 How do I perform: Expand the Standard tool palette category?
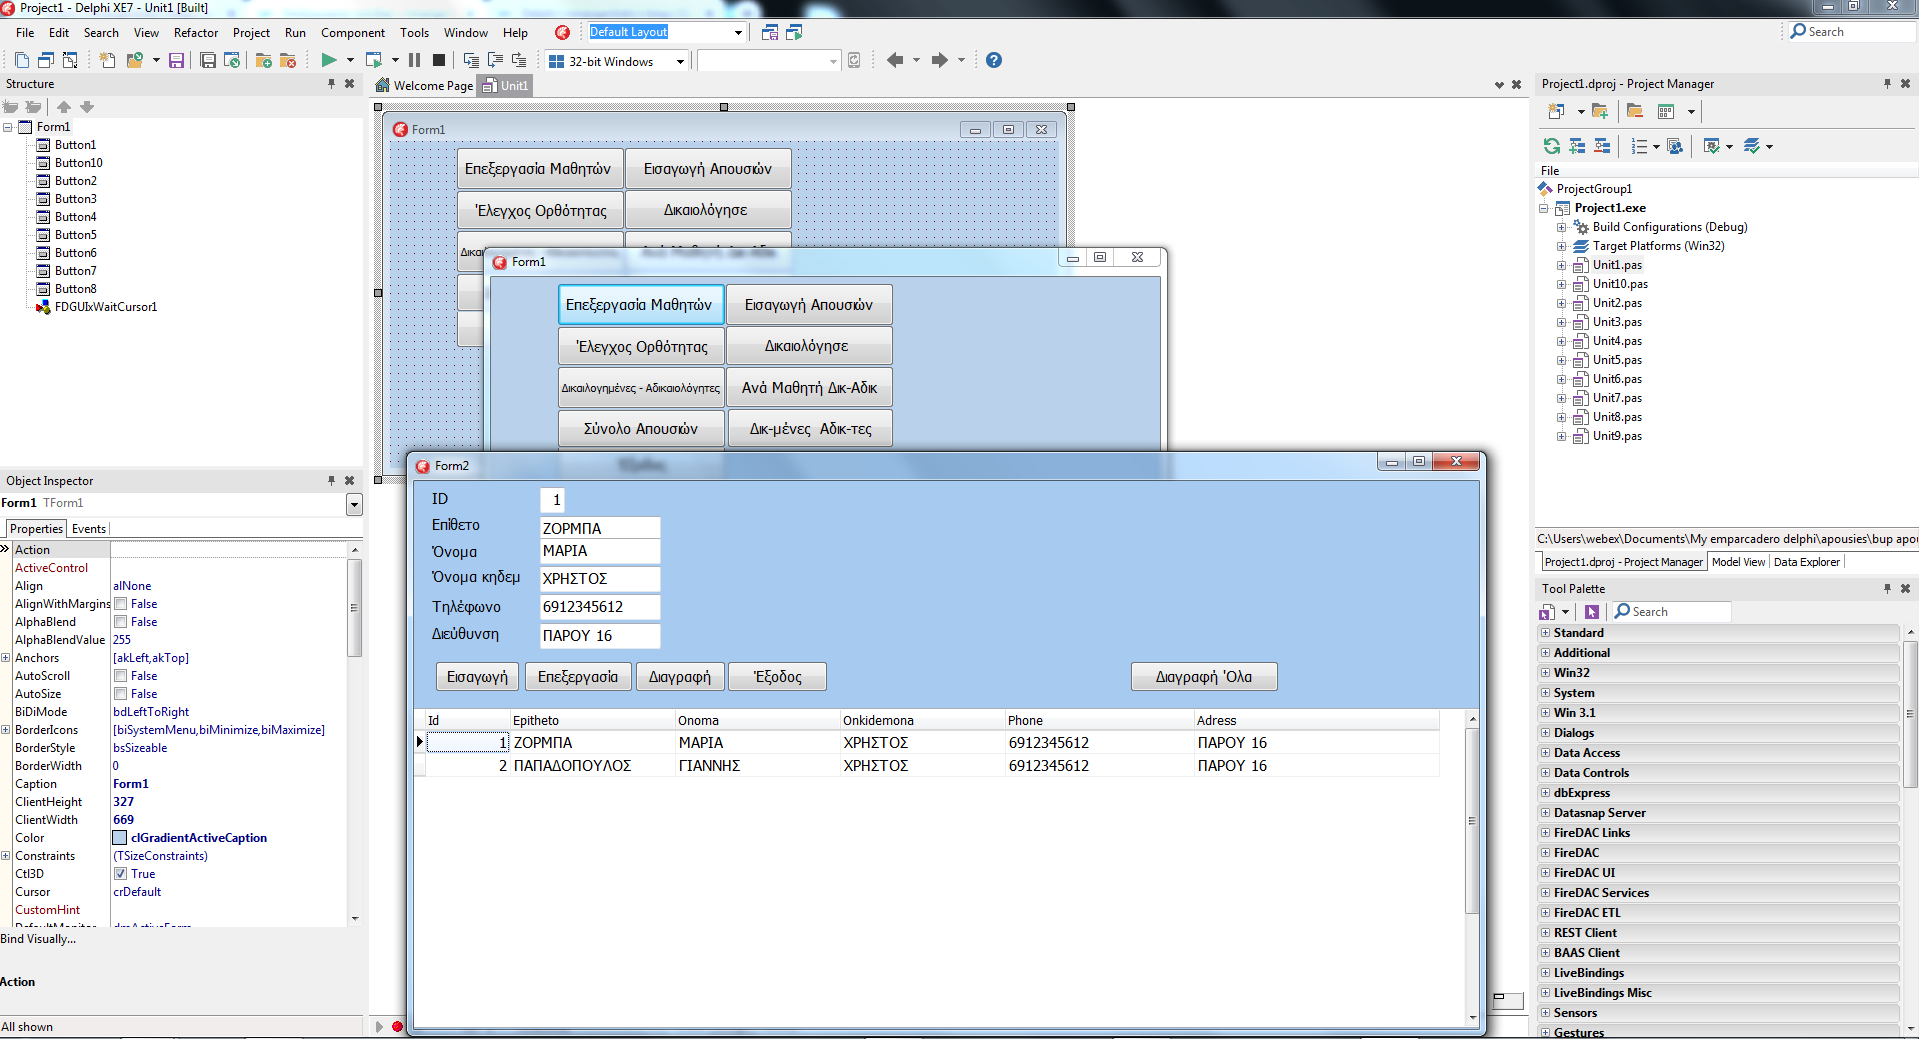1545,633
